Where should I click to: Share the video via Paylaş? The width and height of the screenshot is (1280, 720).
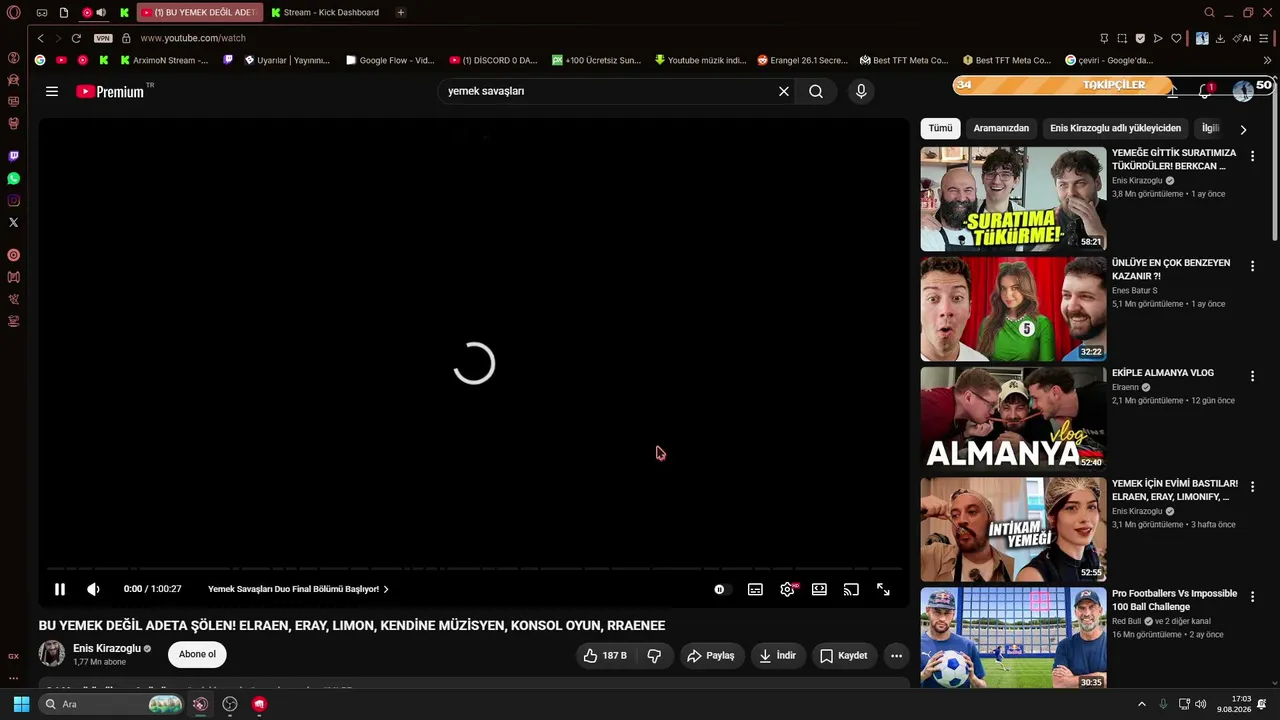coord(711,655)
